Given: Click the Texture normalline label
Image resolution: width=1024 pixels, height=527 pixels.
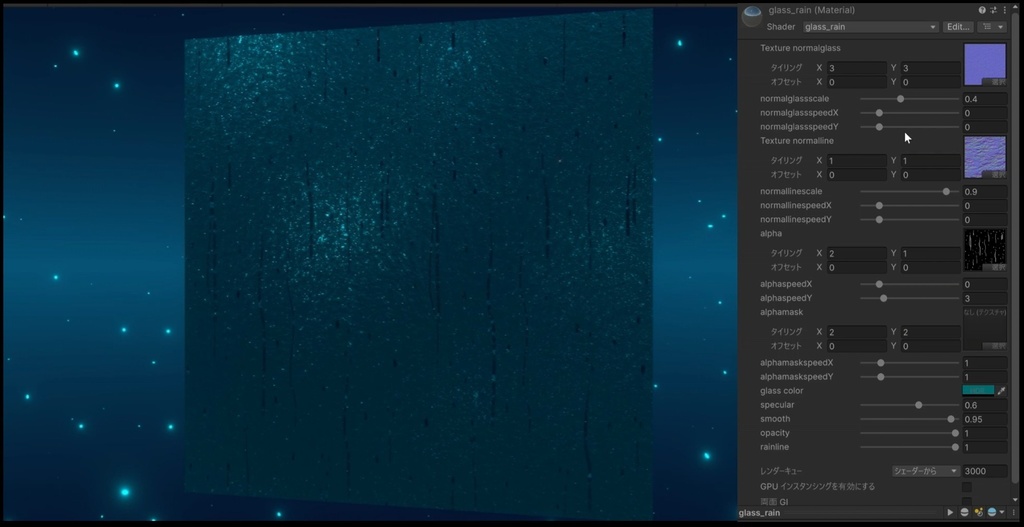Looking at the screenshot, I should pyautogui.click(x=797, y=141).
